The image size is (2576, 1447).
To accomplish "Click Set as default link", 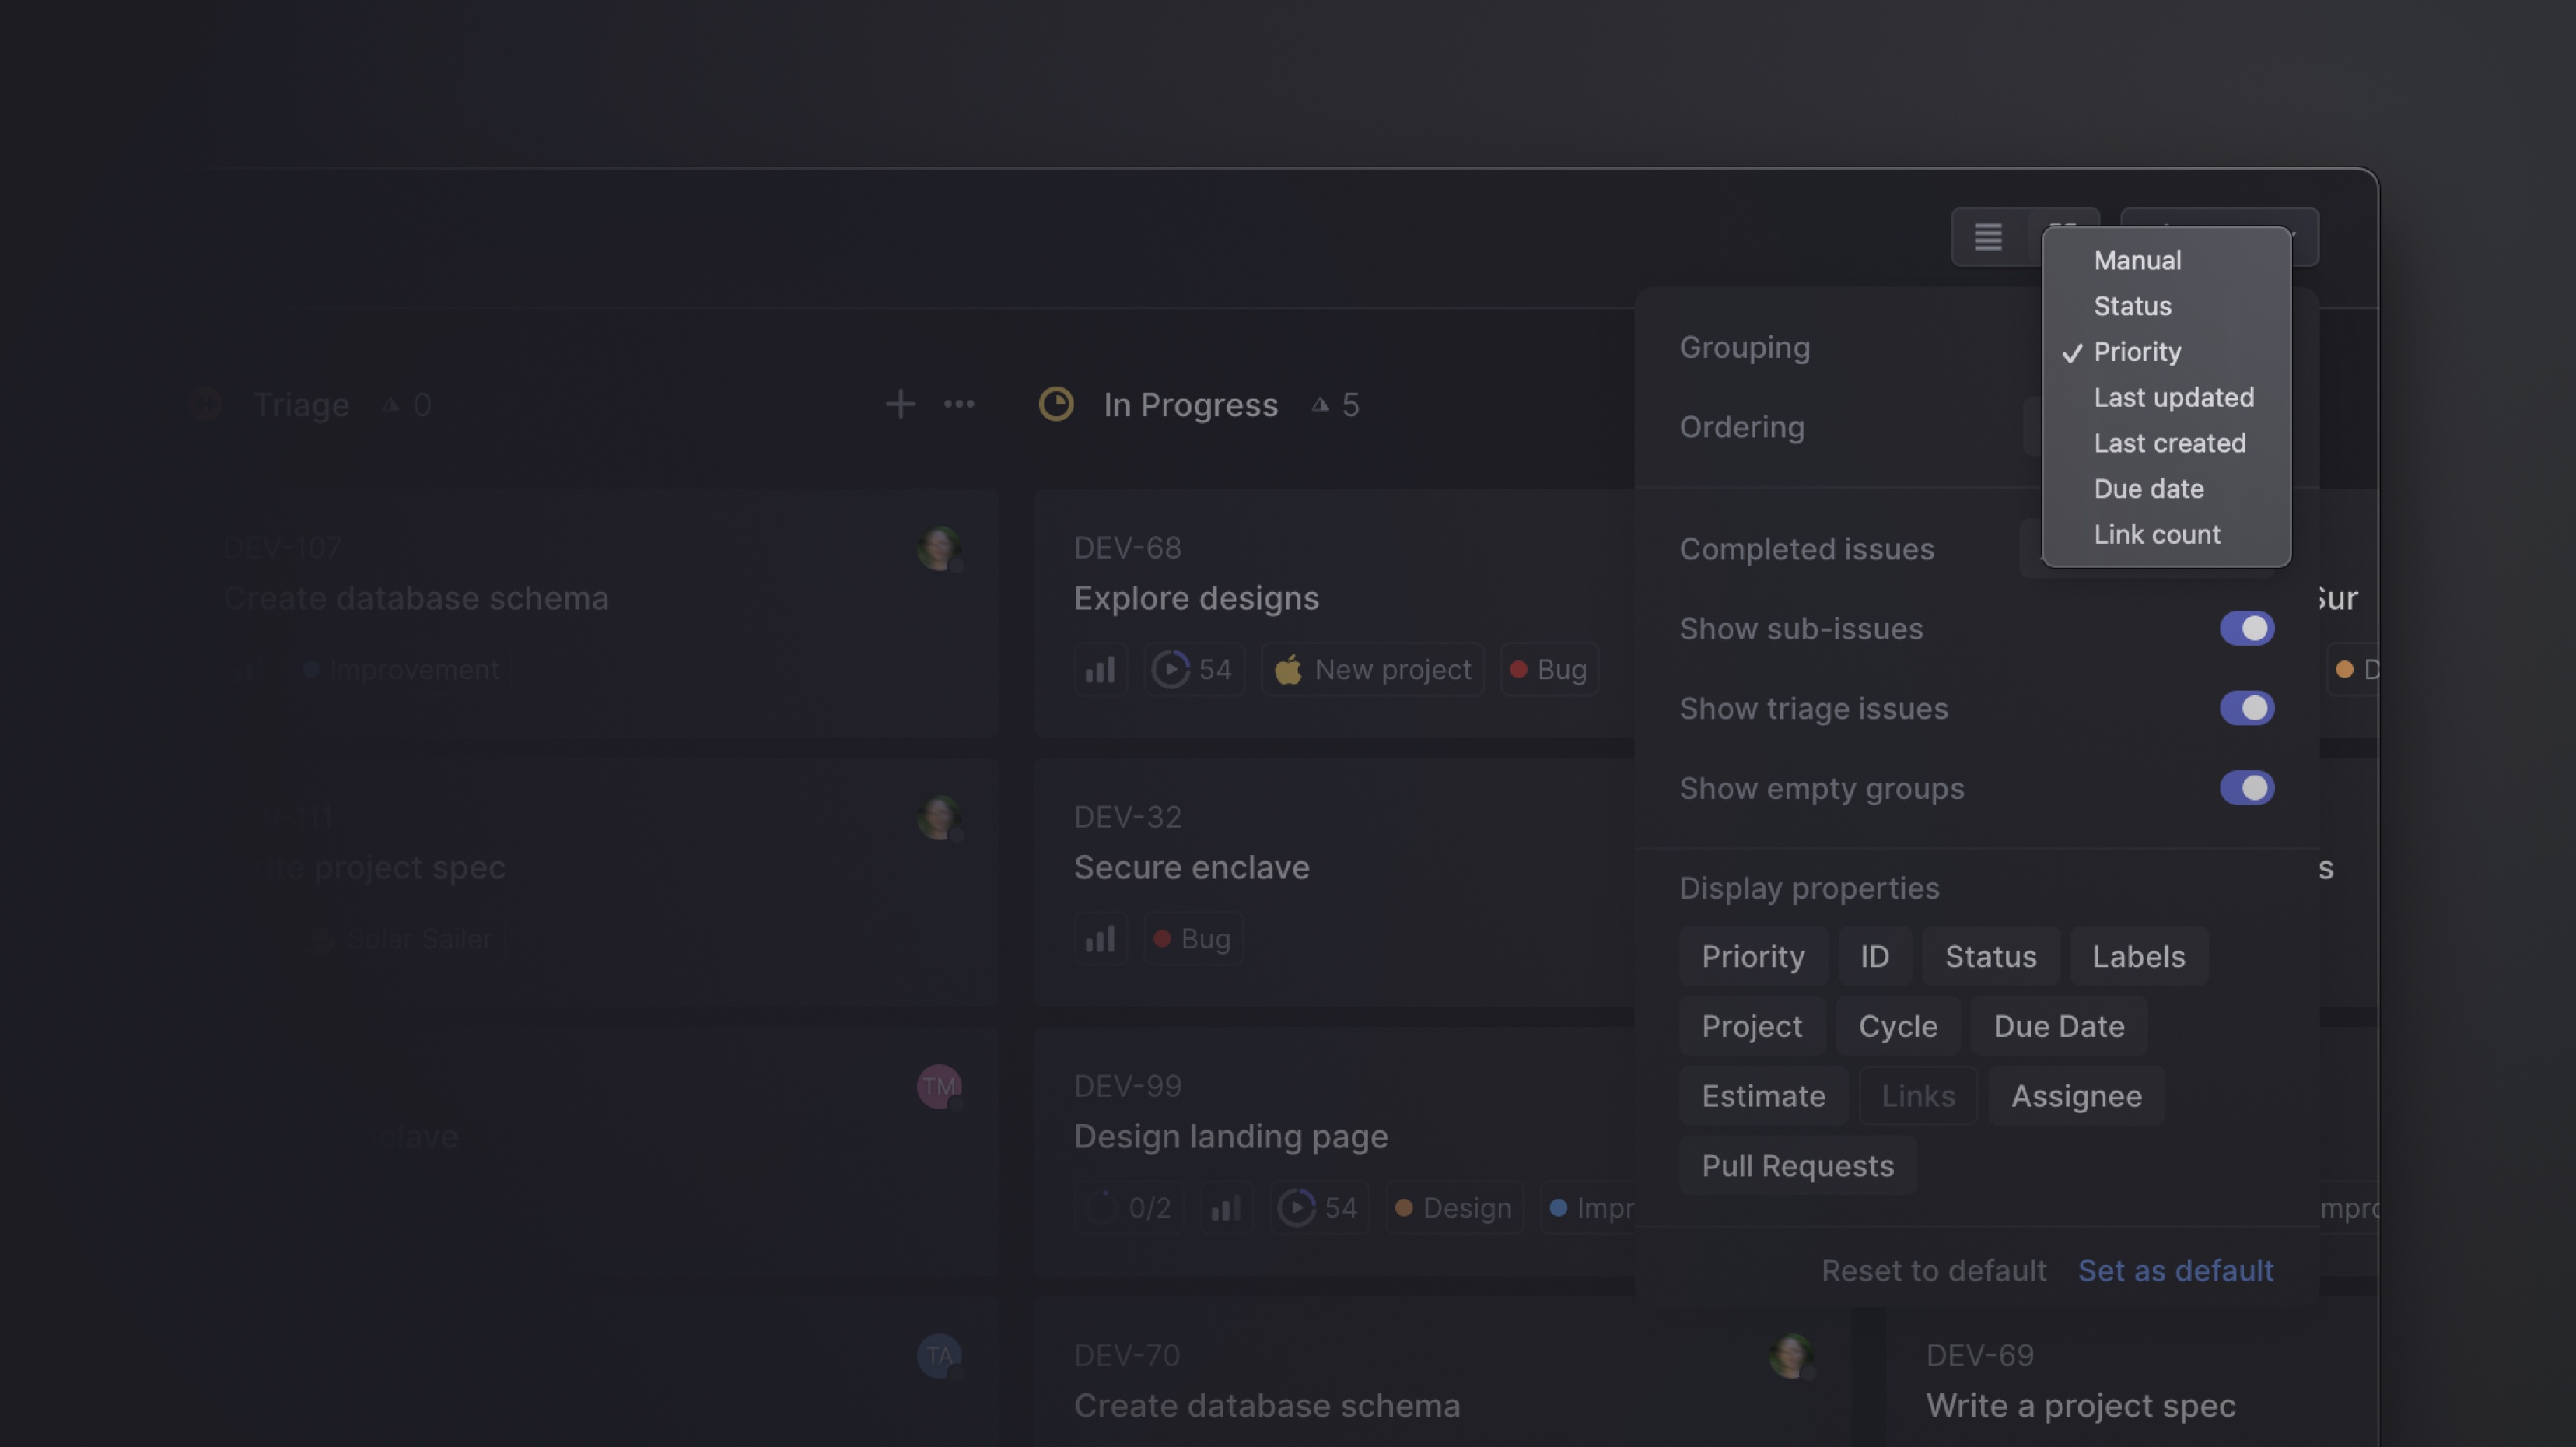I will 2175,1270.
